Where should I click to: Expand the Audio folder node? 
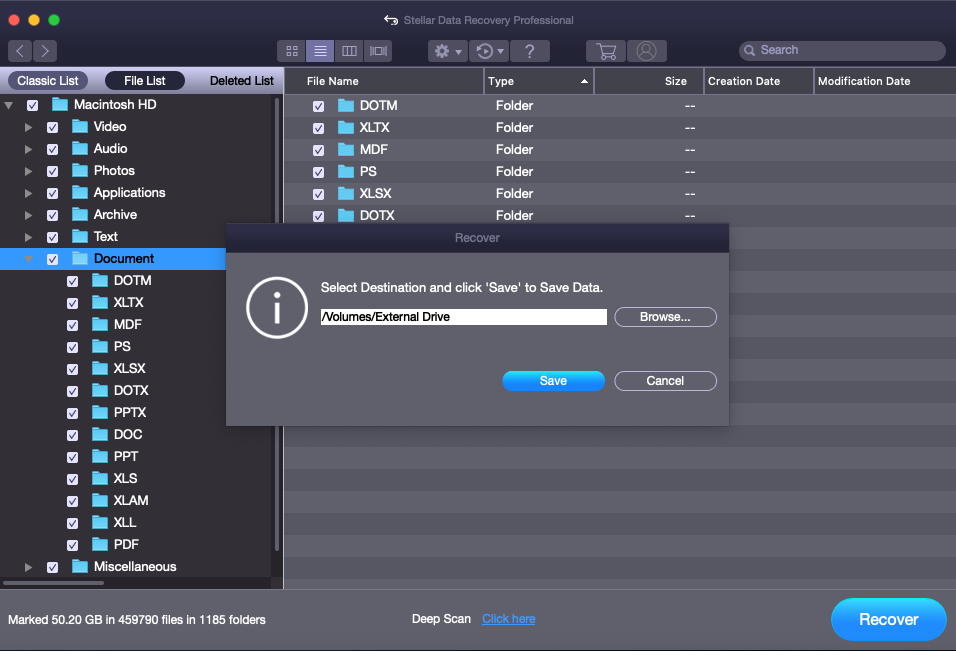click(x=28, y=149)
